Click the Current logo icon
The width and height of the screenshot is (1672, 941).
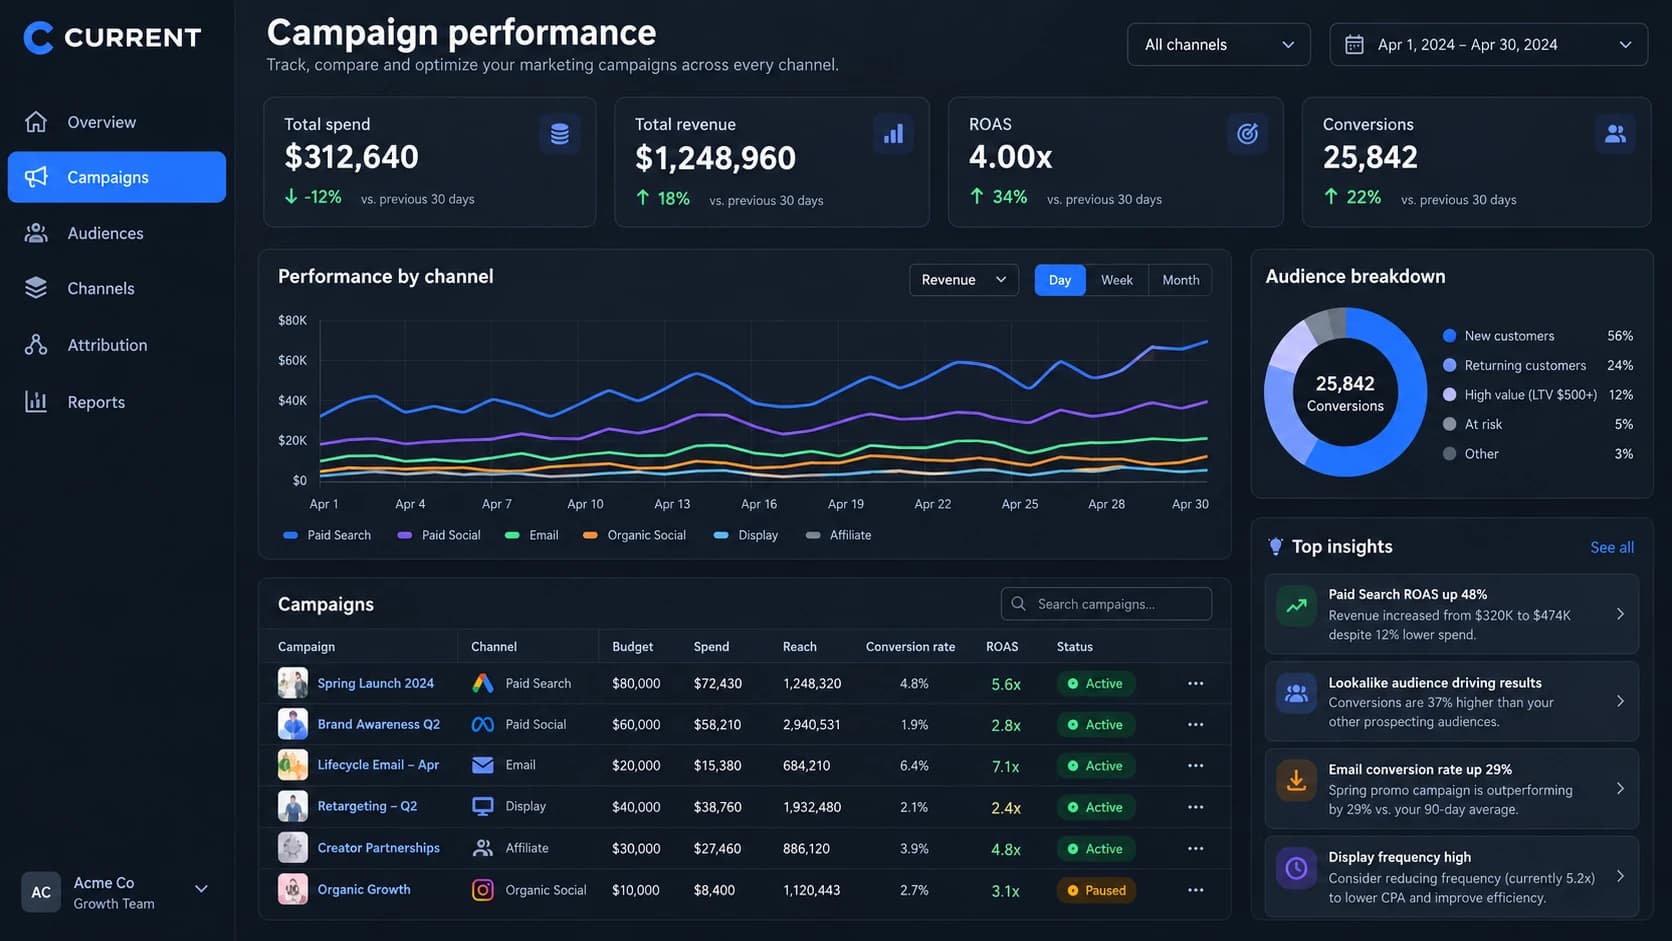38,38
